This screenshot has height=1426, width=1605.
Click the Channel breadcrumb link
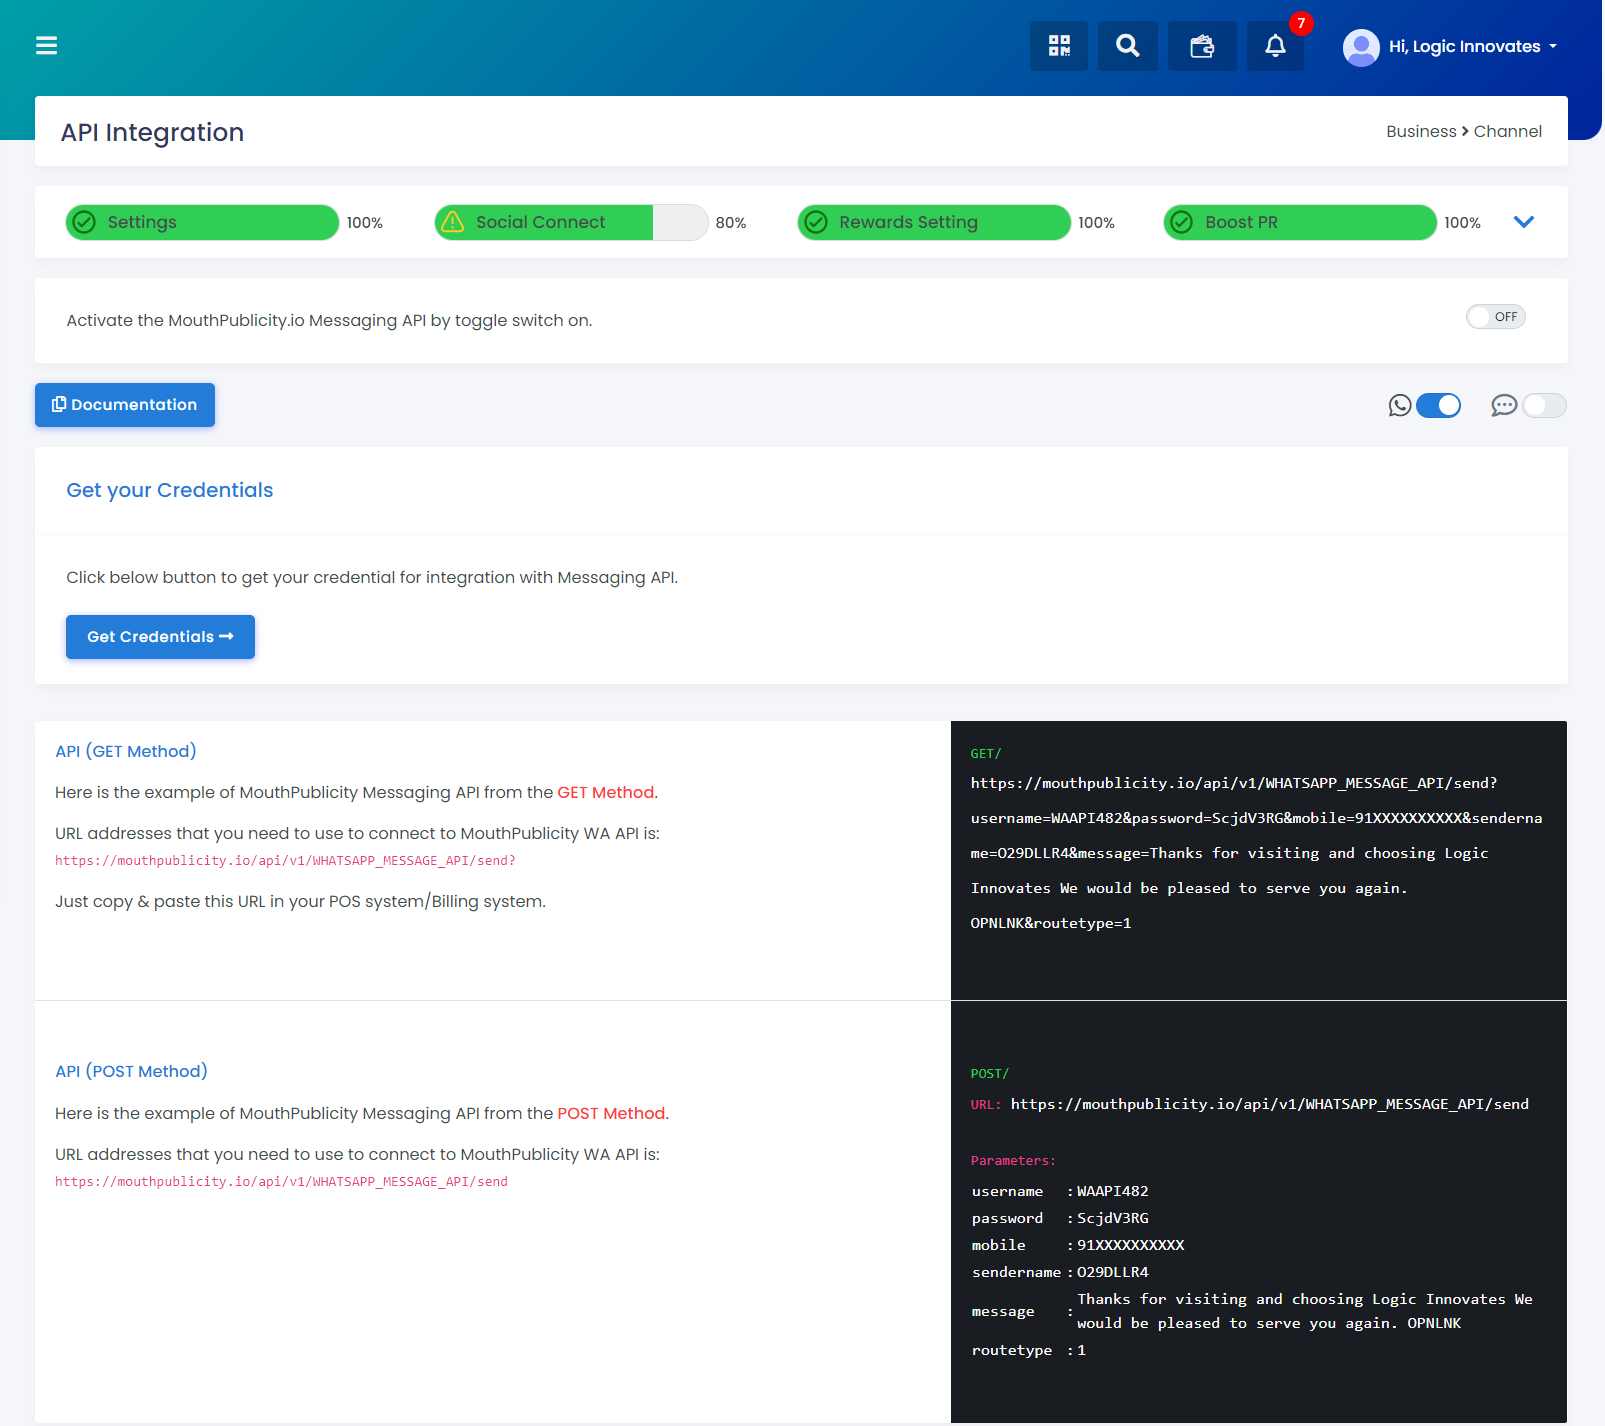coord(1507,131)
